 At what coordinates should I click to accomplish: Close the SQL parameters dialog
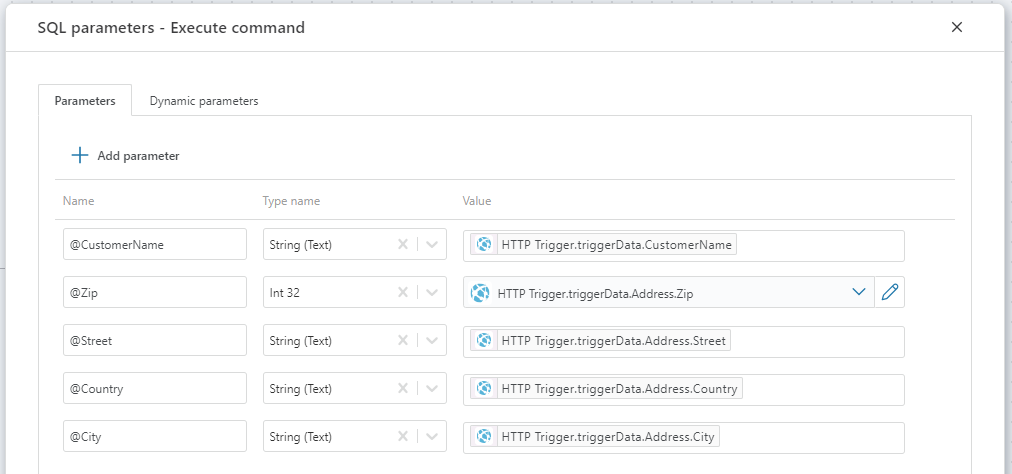(x=957, y=27)
